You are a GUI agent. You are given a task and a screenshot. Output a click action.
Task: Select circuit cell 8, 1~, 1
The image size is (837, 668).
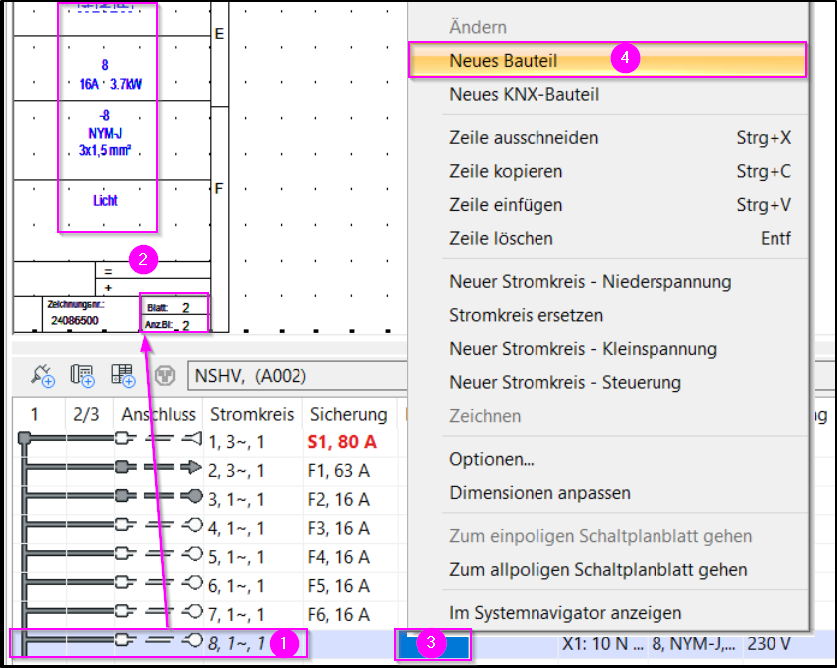(x=236, y=643)
